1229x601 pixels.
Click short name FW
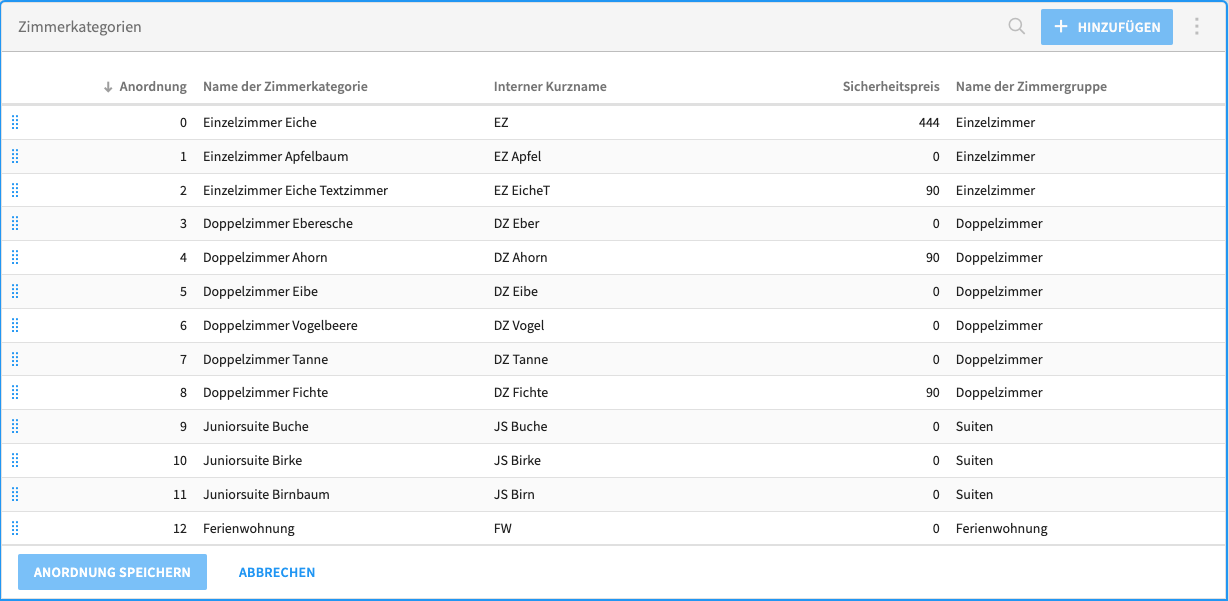coord(503,528)
